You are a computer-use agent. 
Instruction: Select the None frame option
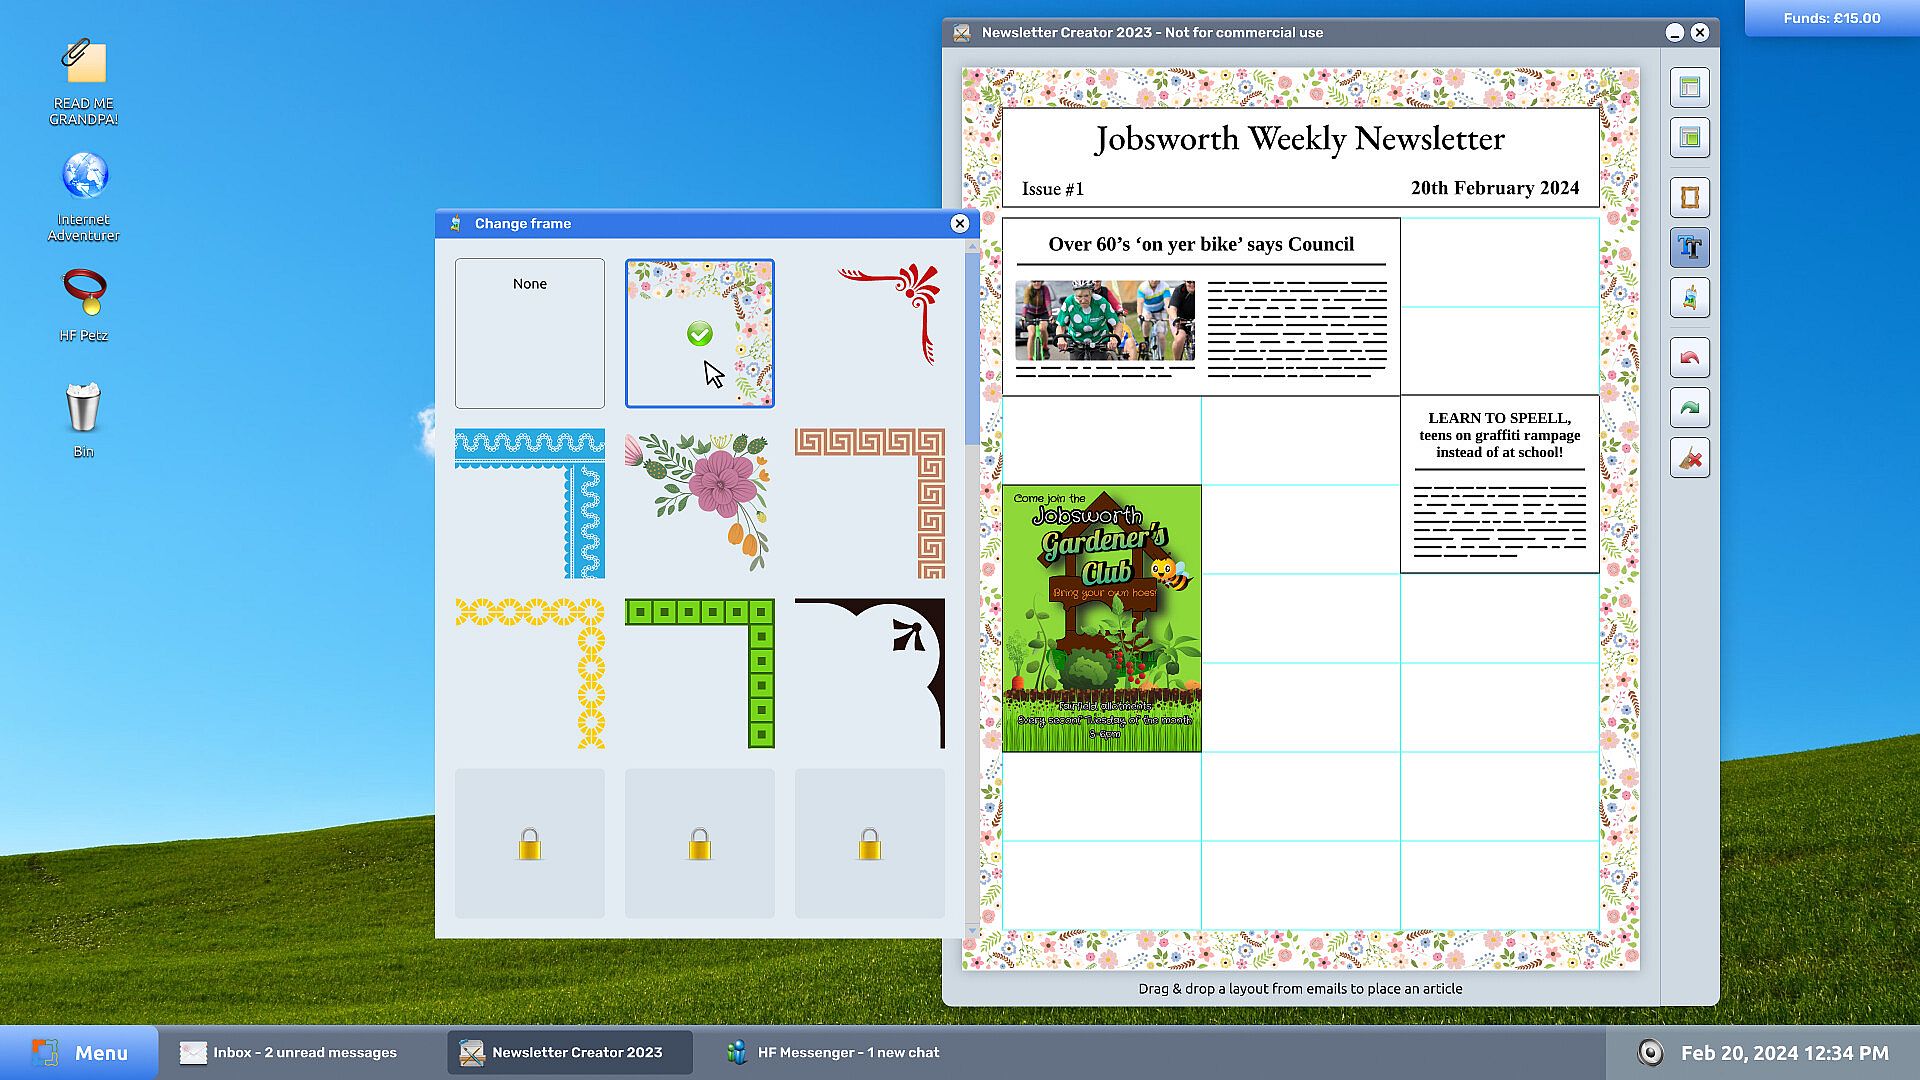point(529,333)
